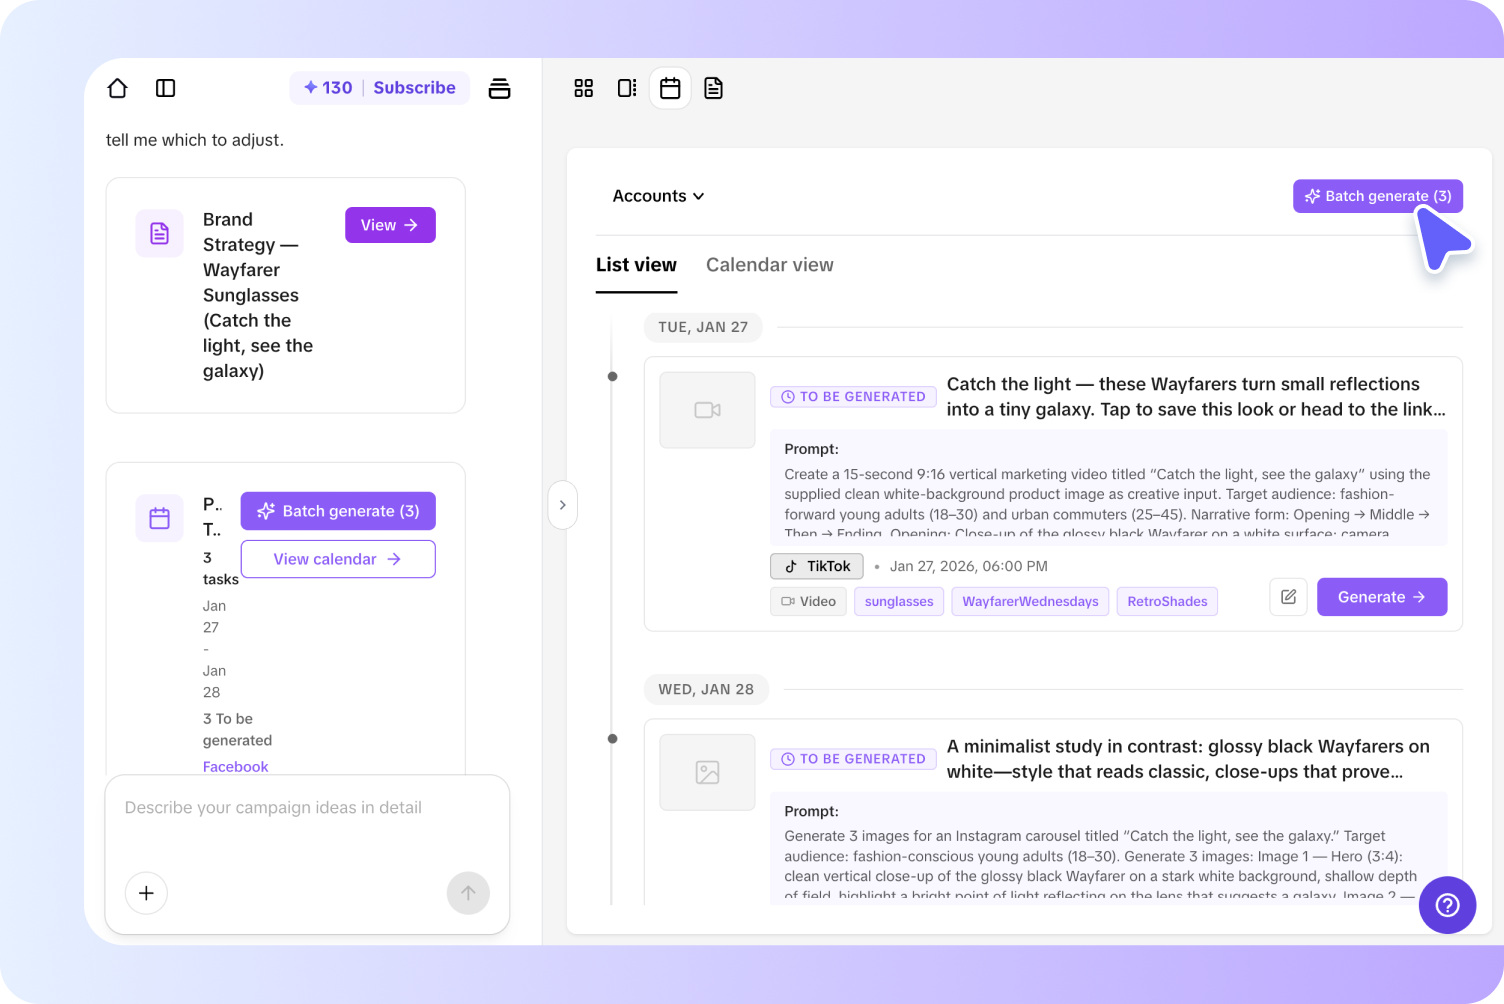Generate the Wayfarers TikTok video

click(x=1382, y=597)
